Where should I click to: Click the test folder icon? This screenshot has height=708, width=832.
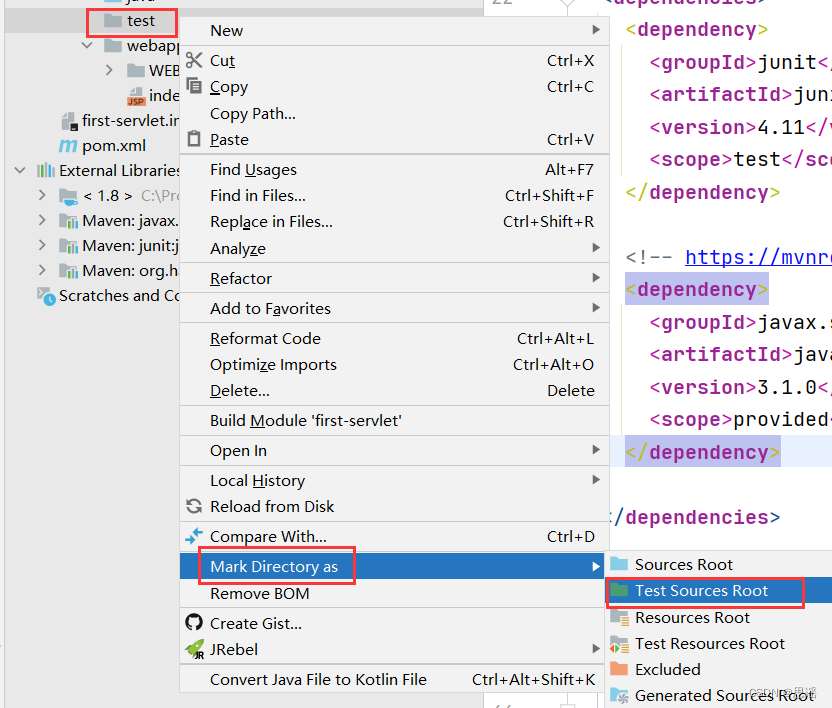[113, 21]
